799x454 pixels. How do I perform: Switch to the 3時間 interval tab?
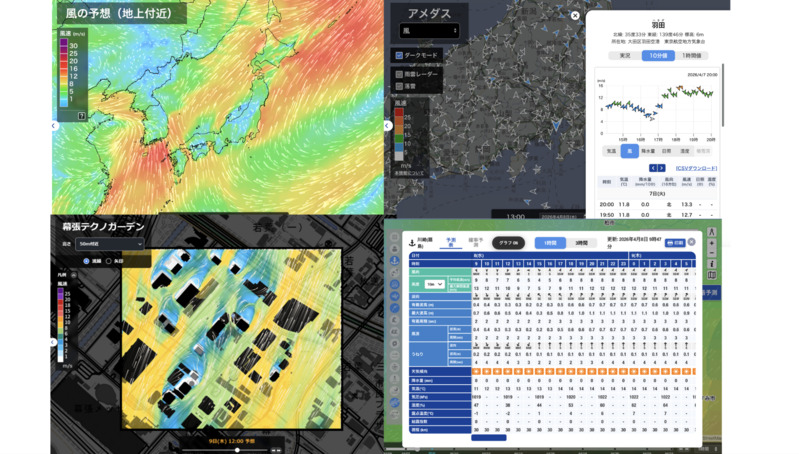pyautogui.click(x=581, y=243)
